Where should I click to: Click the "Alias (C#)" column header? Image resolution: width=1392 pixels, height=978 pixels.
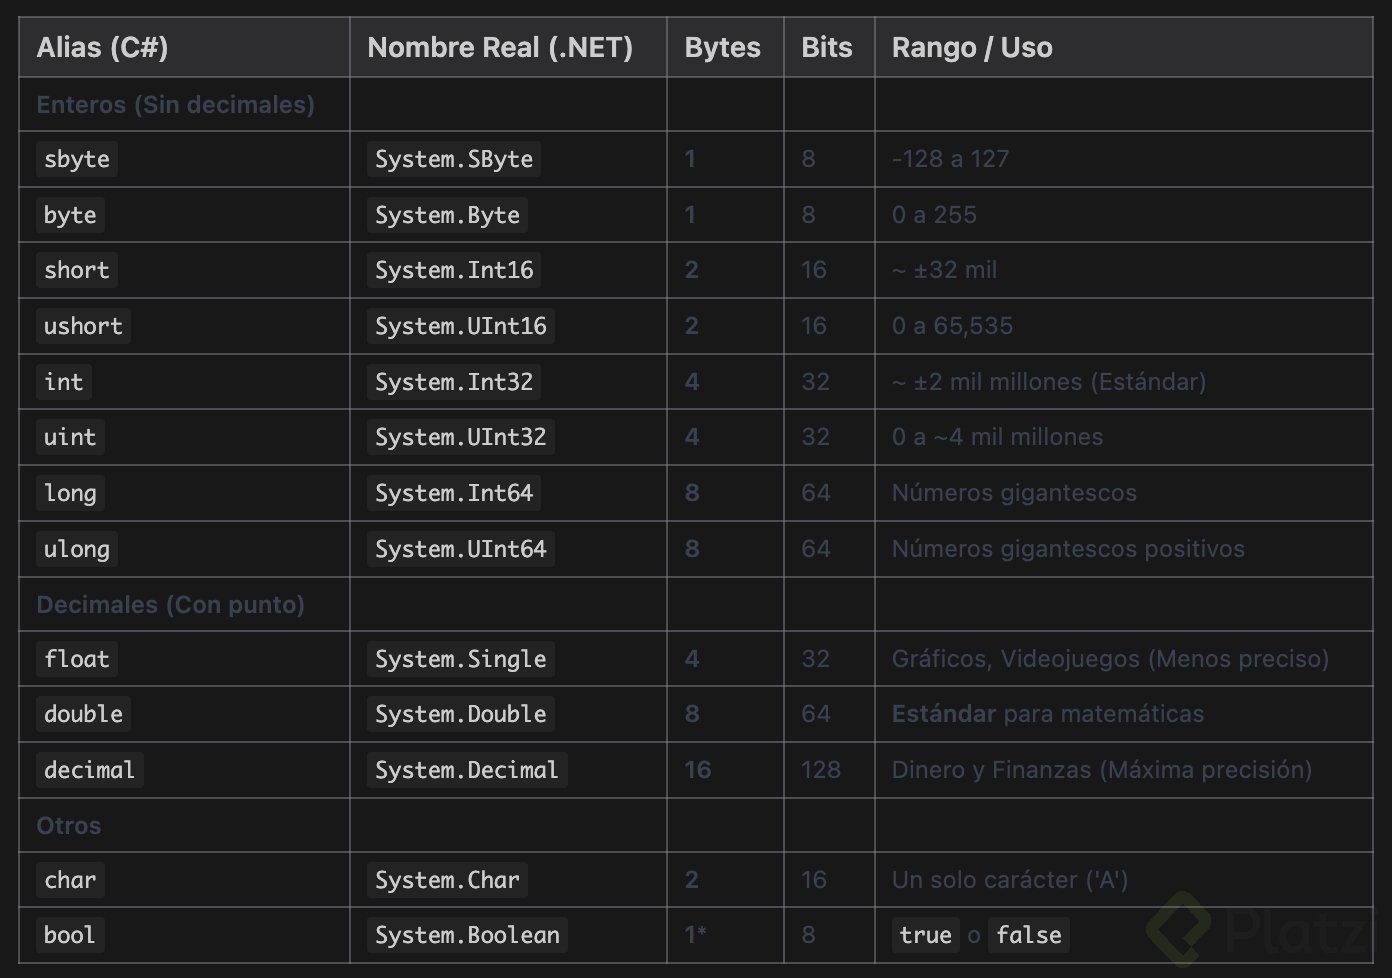[102, 48]
